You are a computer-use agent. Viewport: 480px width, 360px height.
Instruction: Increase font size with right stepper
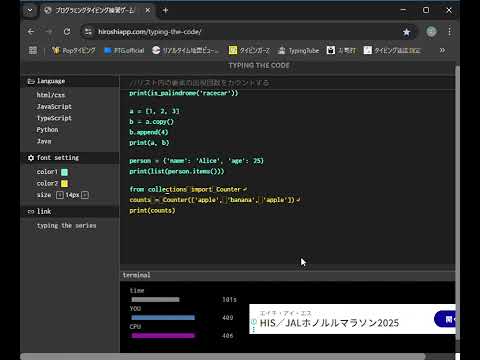tap(85, 195)
